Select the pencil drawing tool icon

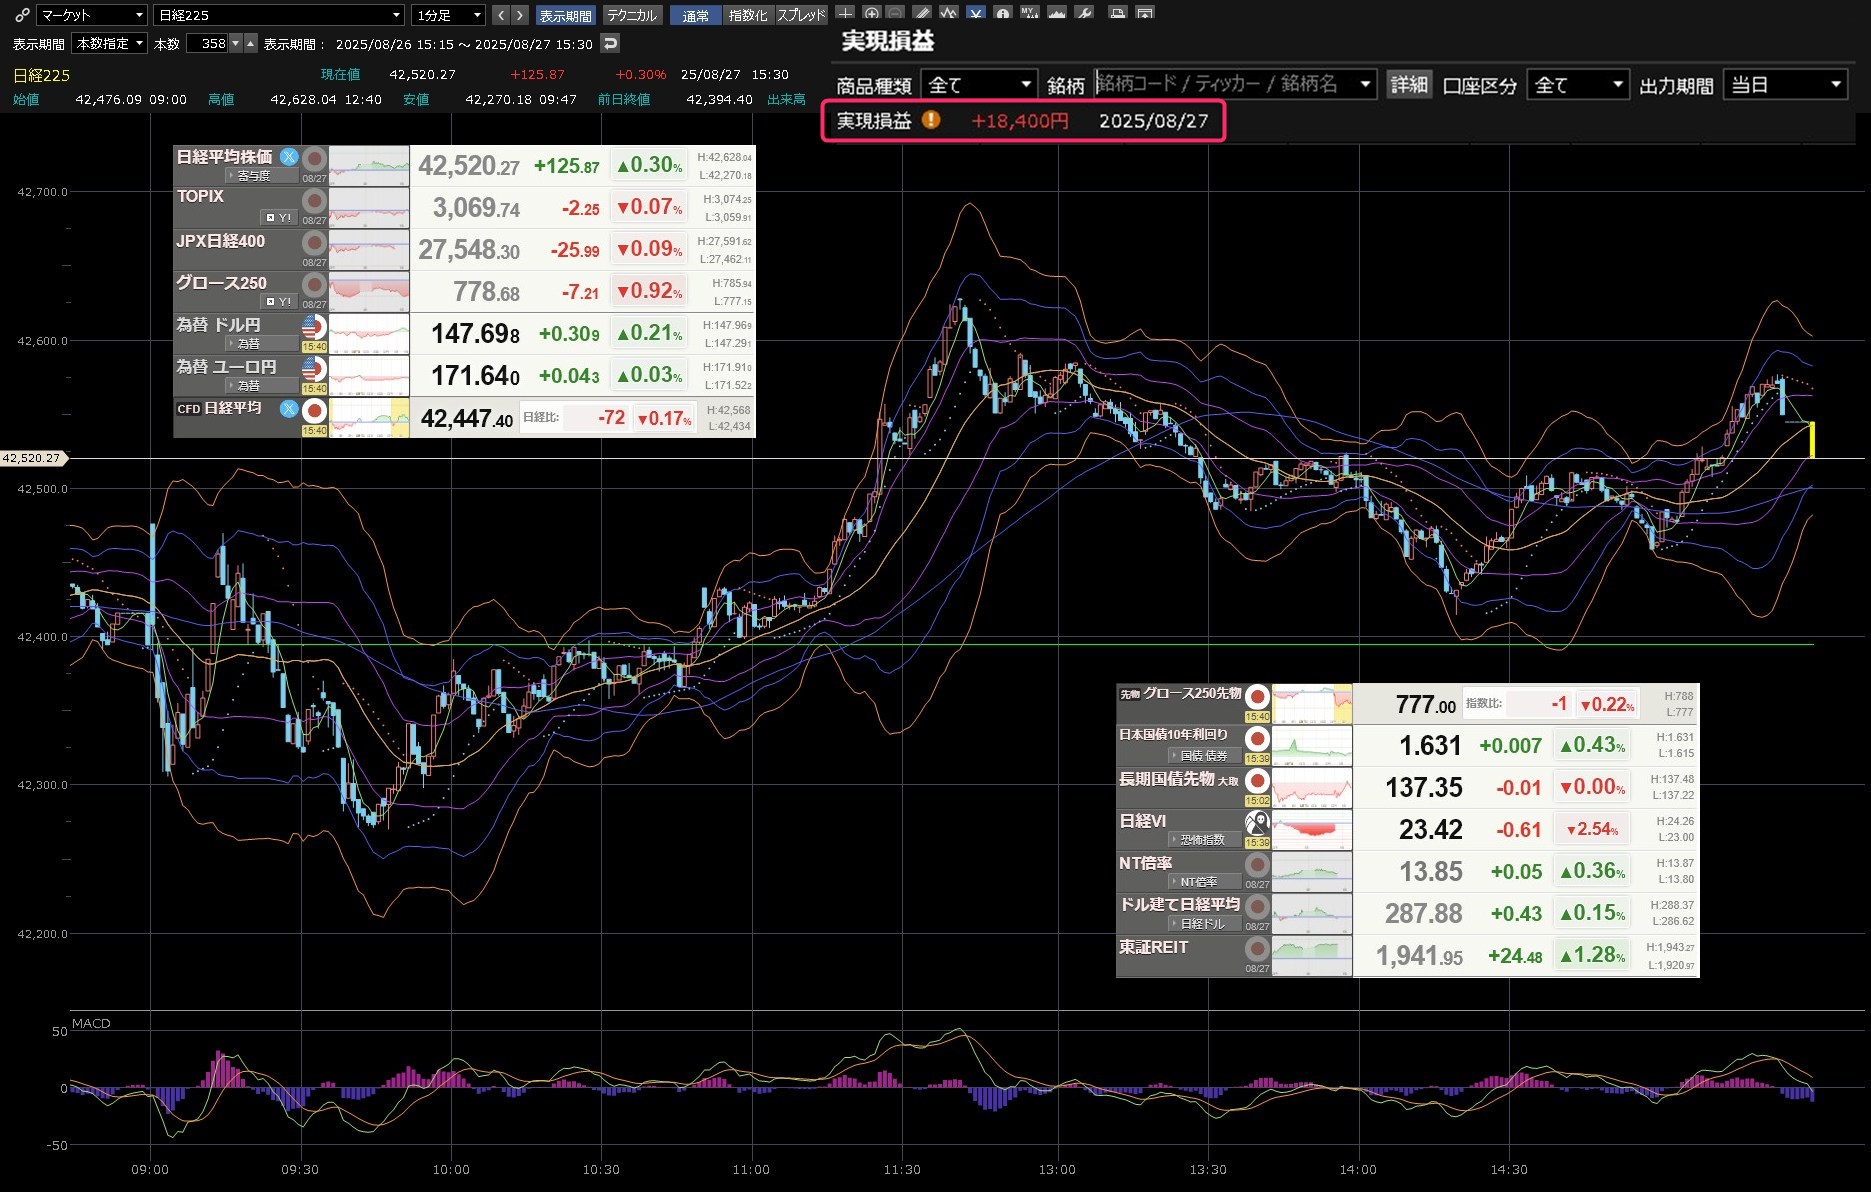point(922,13)
